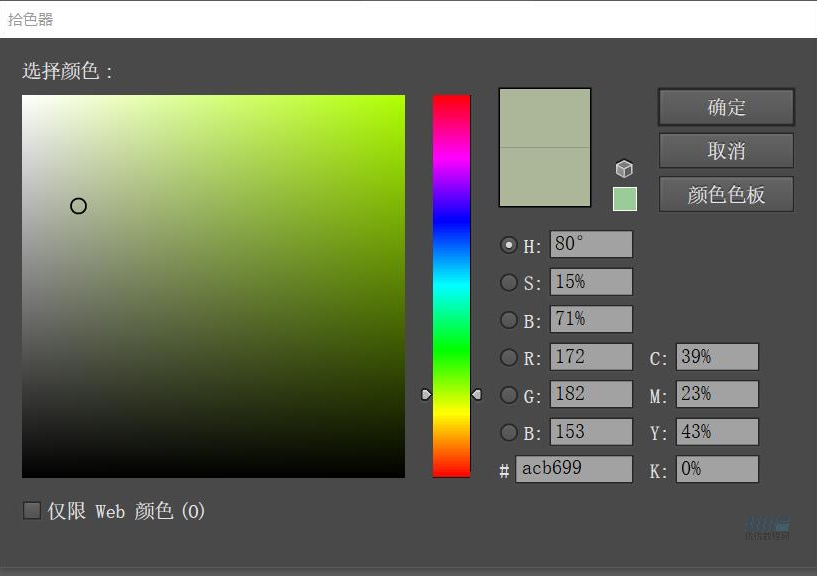
Task: Click the 确定 button
Action: (x=726, y=108)
